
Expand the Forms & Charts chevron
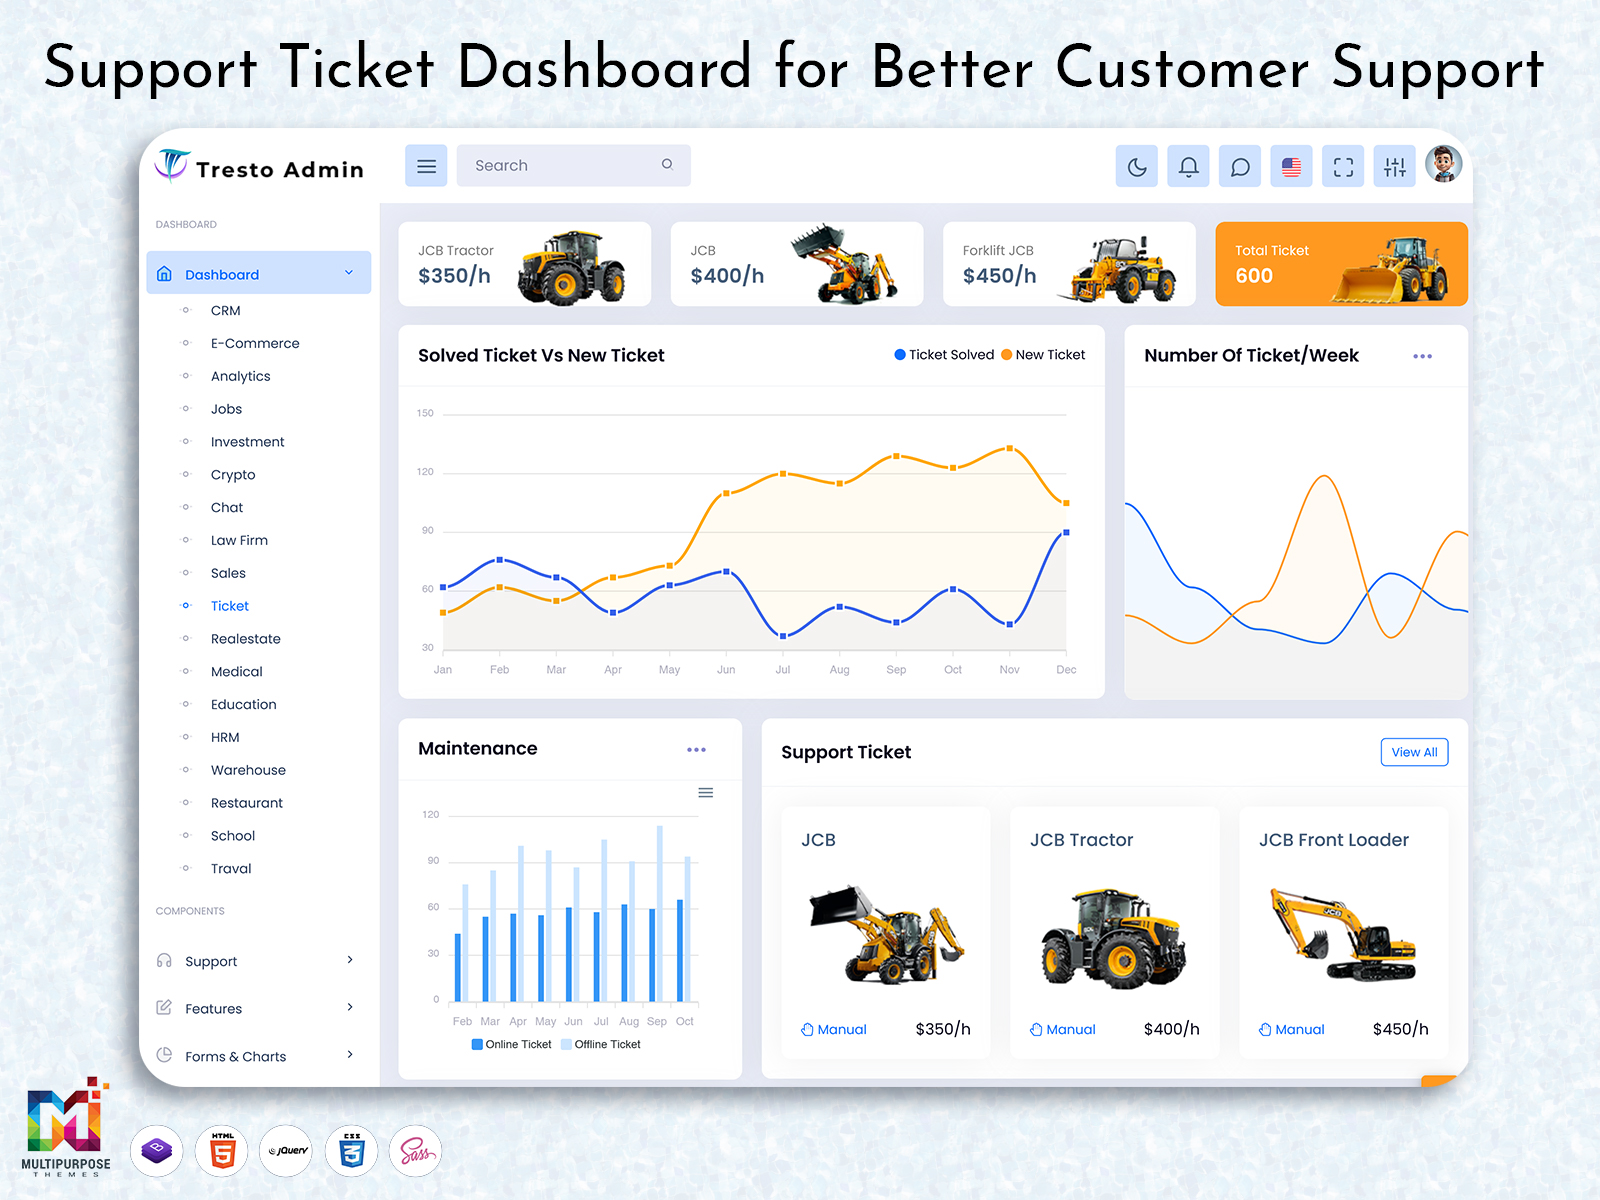coord(350,1054)
